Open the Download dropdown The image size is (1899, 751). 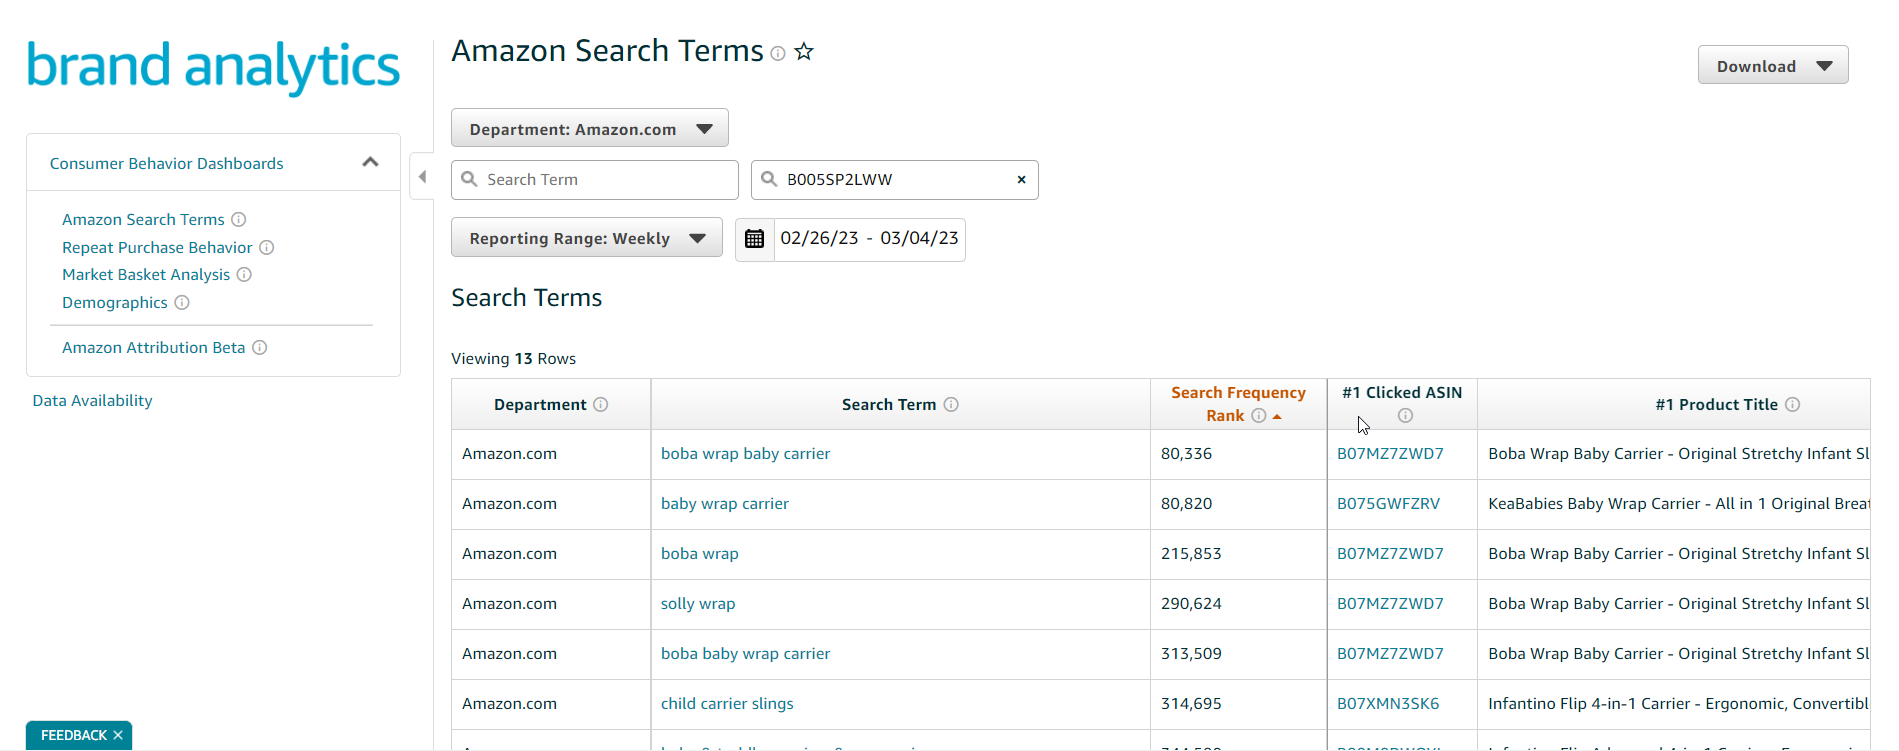click(1772, 66)
